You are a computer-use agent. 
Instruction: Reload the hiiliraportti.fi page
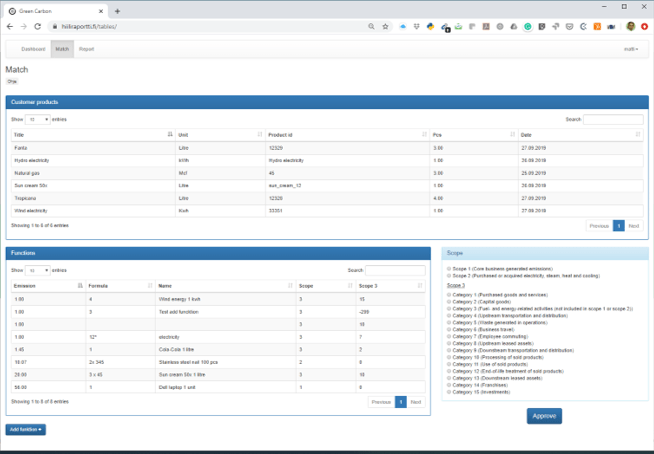pyautogui.click(x=38, y=26)
